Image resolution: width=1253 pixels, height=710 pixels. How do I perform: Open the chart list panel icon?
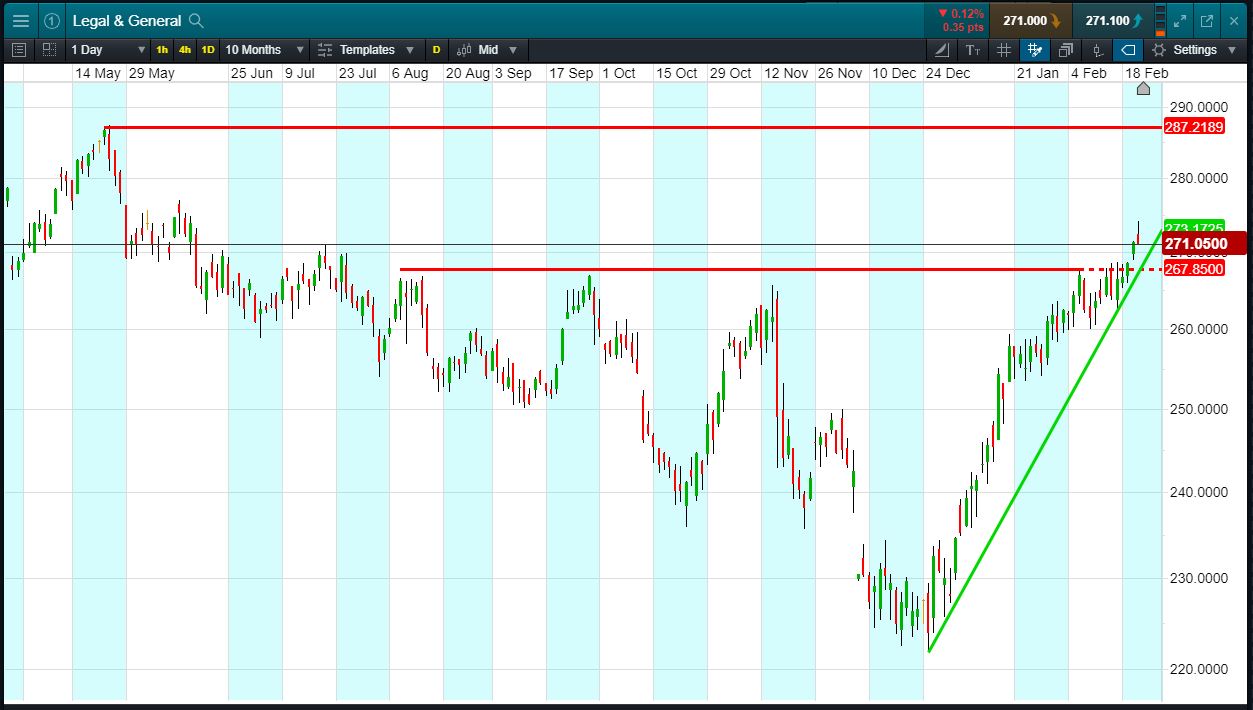(19, 49)
